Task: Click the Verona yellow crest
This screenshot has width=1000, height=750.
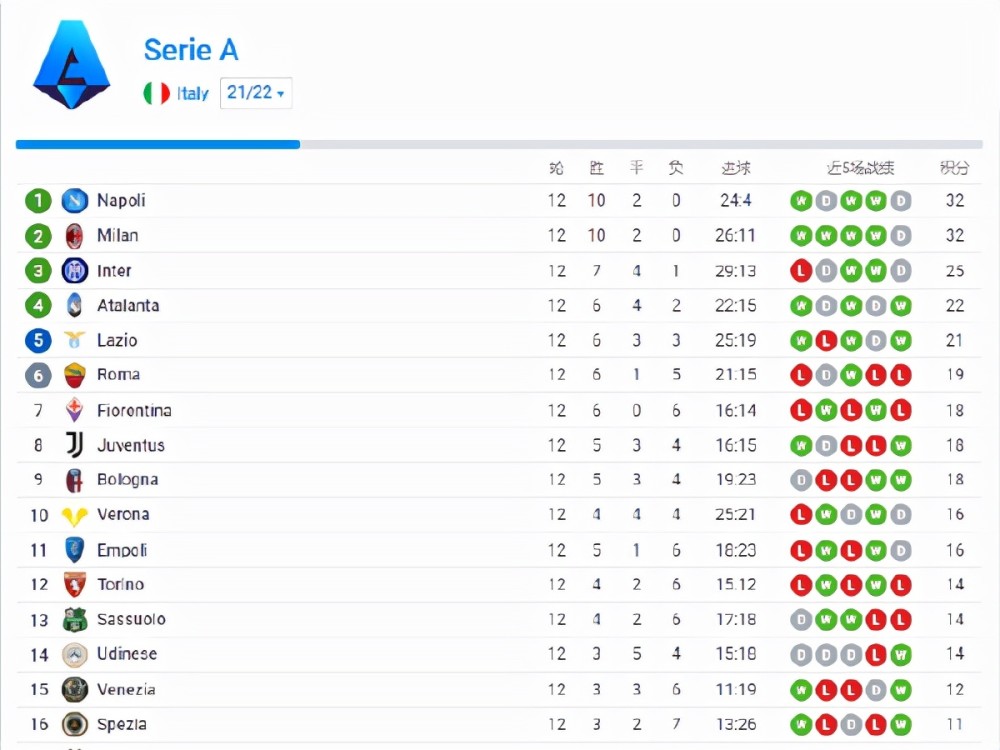Action: point(75,515)
